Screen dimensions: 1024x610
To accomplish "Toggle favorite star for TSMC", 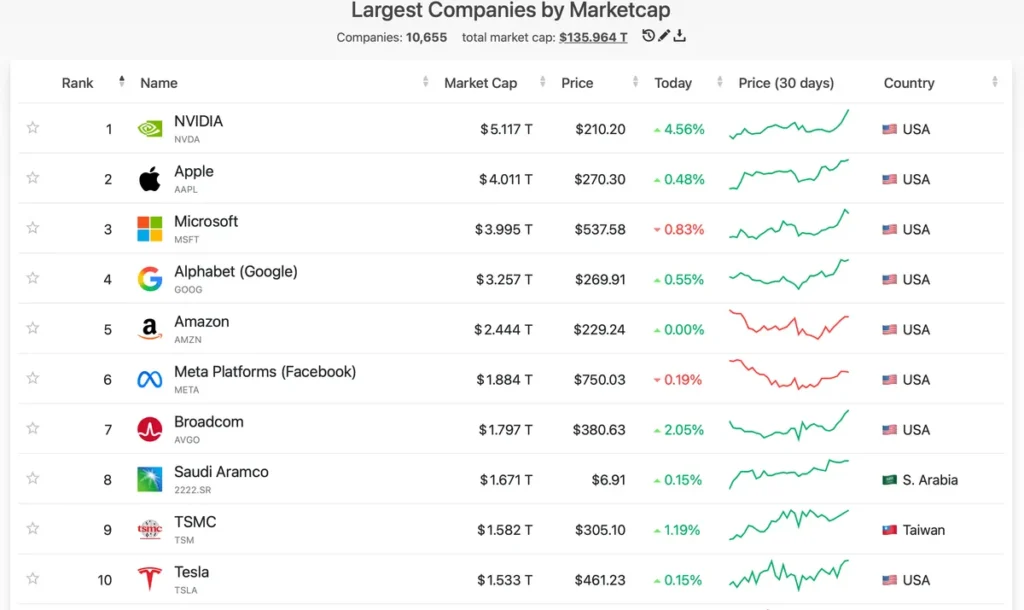I will 33,528.
